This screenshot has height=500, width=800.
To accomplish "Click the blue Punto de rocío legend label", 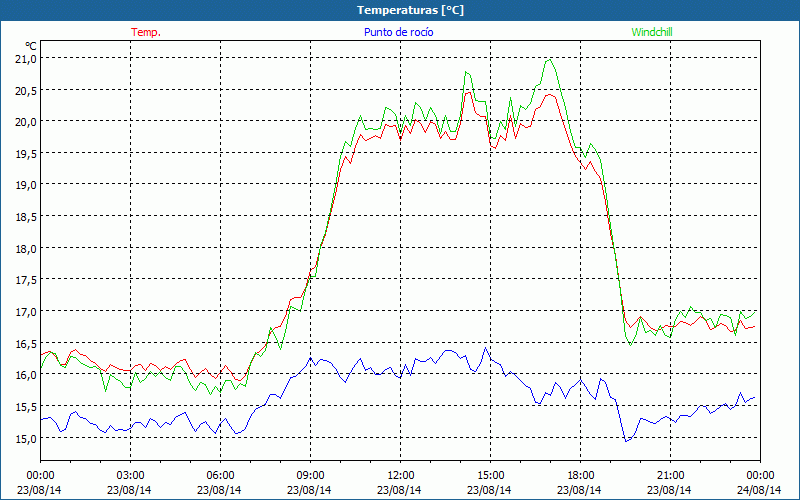I will click(x=398, y=32).
